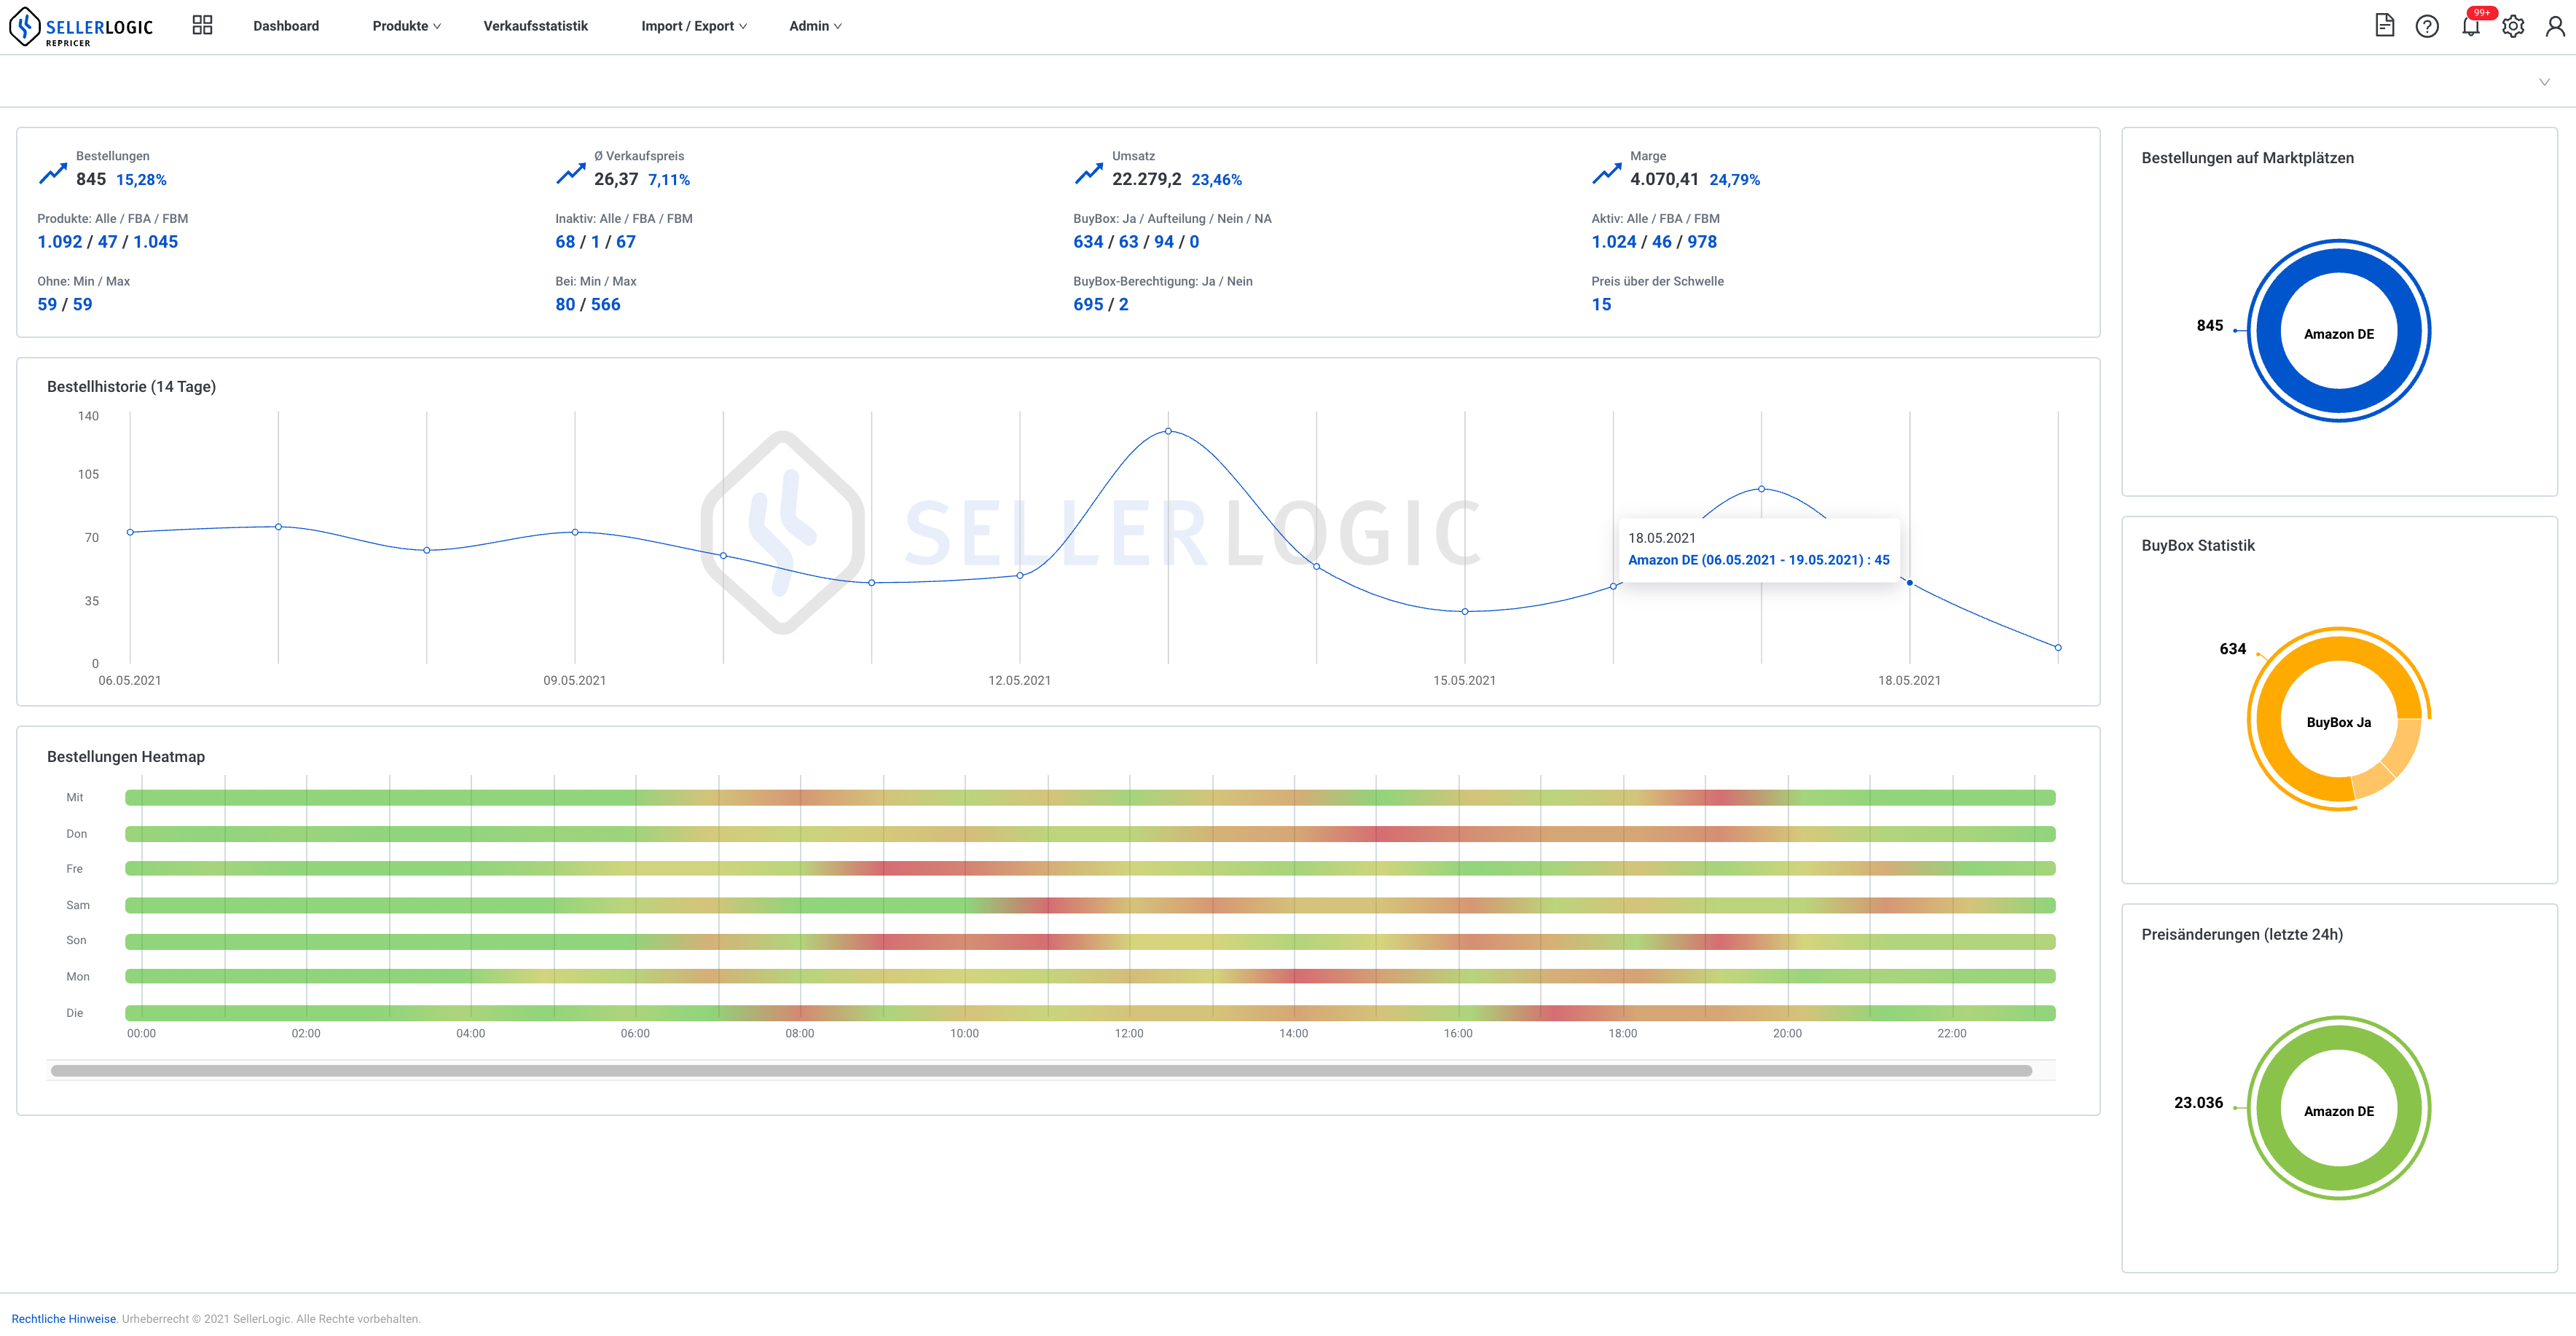Open the settings gear icon
This screenshot has height=1336, width=2576.
(x=2513, y=26)
